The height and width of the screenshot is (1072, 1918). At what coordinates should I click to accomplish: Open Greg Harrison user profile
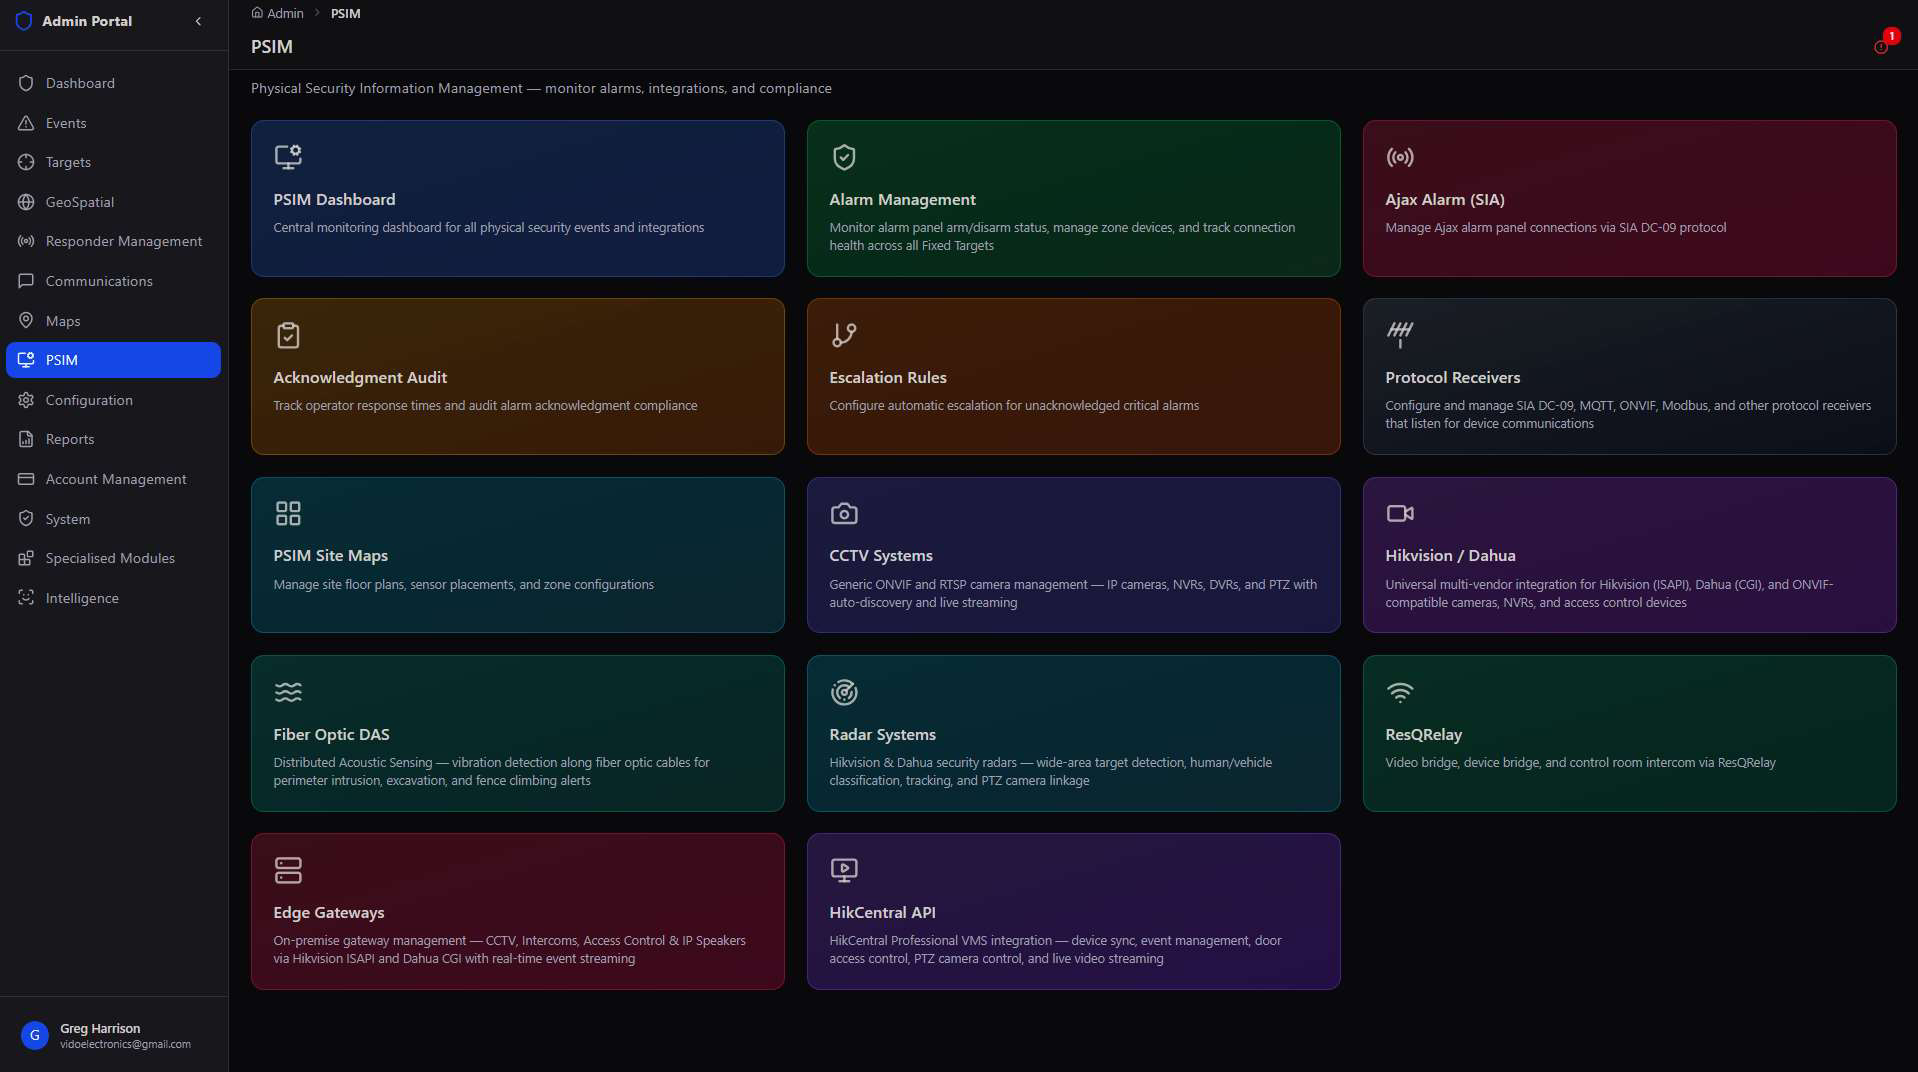pos(114,1035)
